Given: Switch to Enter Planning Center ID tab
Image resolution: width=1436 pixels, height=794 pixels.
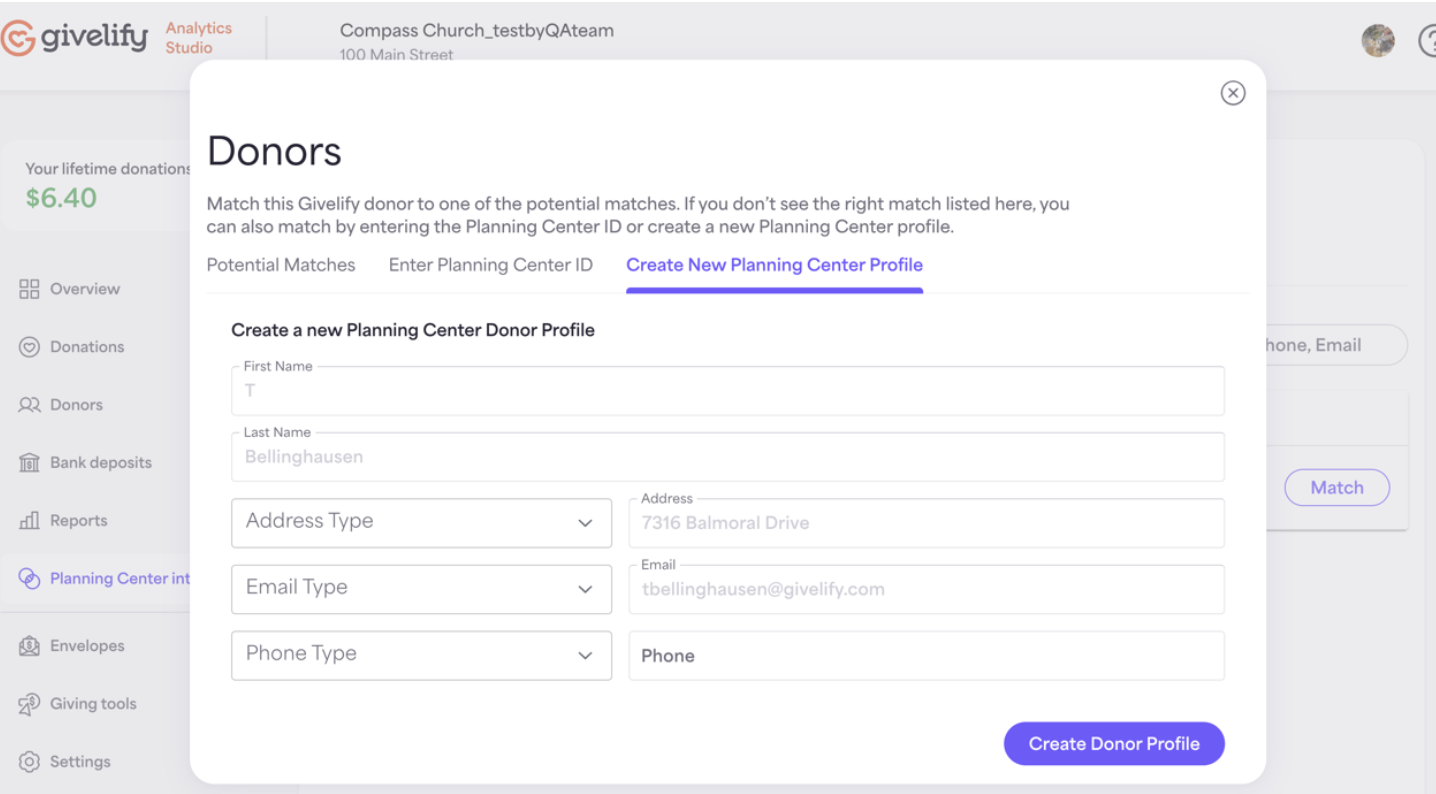Looking at the screenshot, I should [x=491, y=265].
